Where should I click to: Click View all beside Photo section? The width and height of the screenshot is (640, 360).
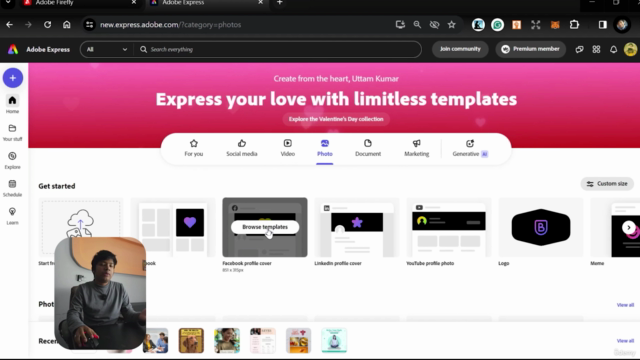pos(625,305)
